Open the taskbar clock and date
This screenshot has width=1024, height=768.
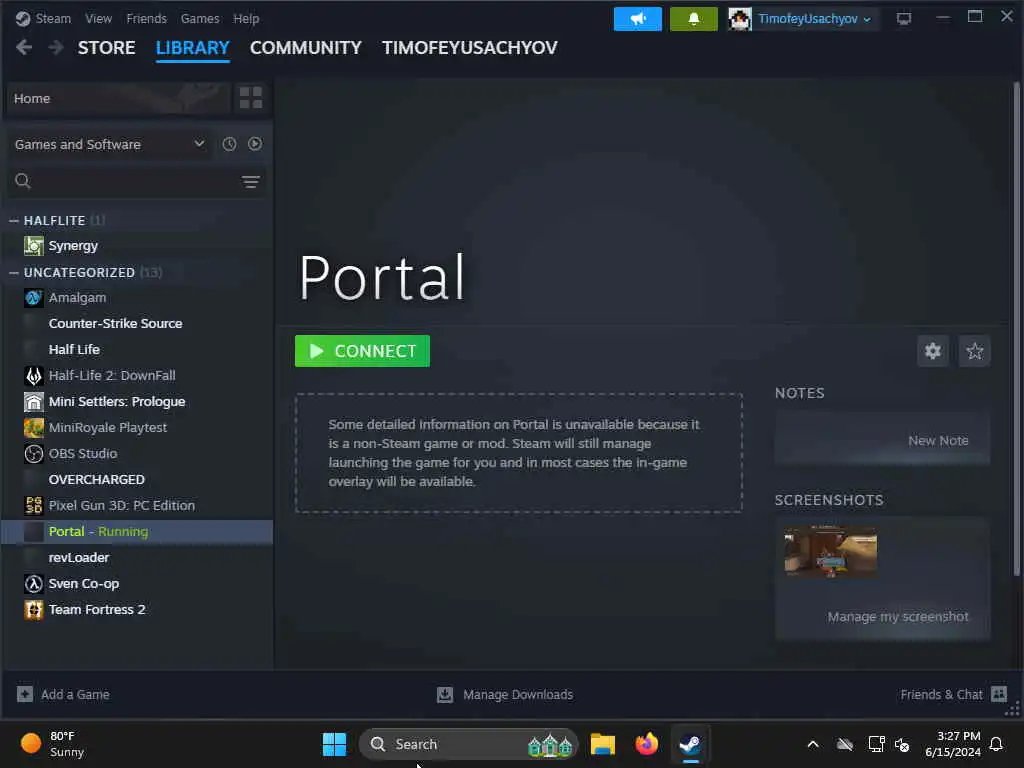(953, 744)
